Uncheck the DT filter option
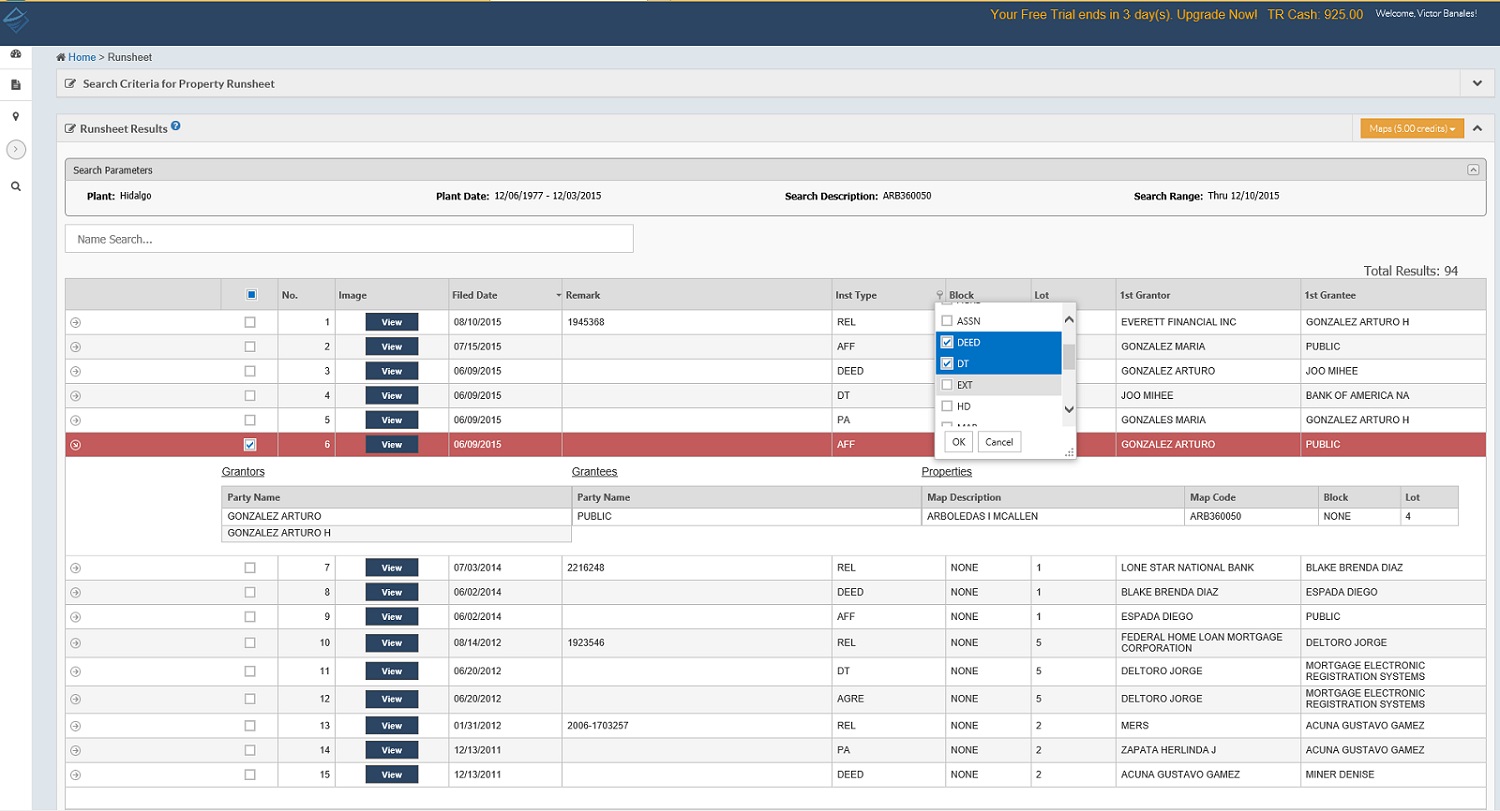 coord(947,363)
